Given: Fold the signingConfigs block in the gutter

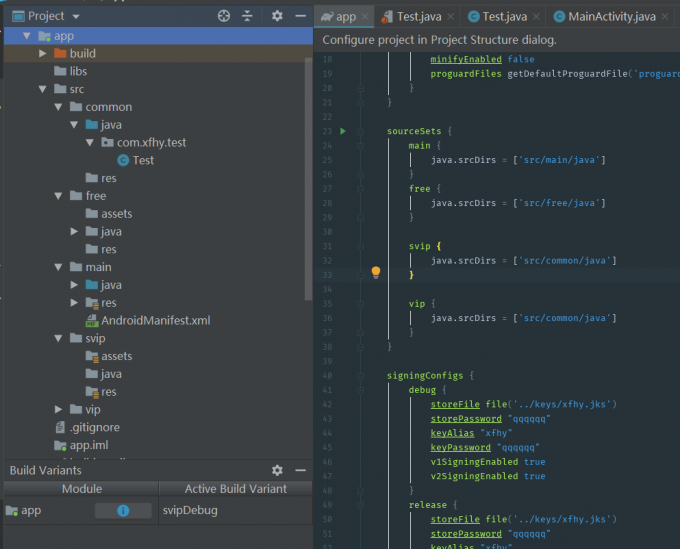Looking at the screenshot, I should 360,376.
